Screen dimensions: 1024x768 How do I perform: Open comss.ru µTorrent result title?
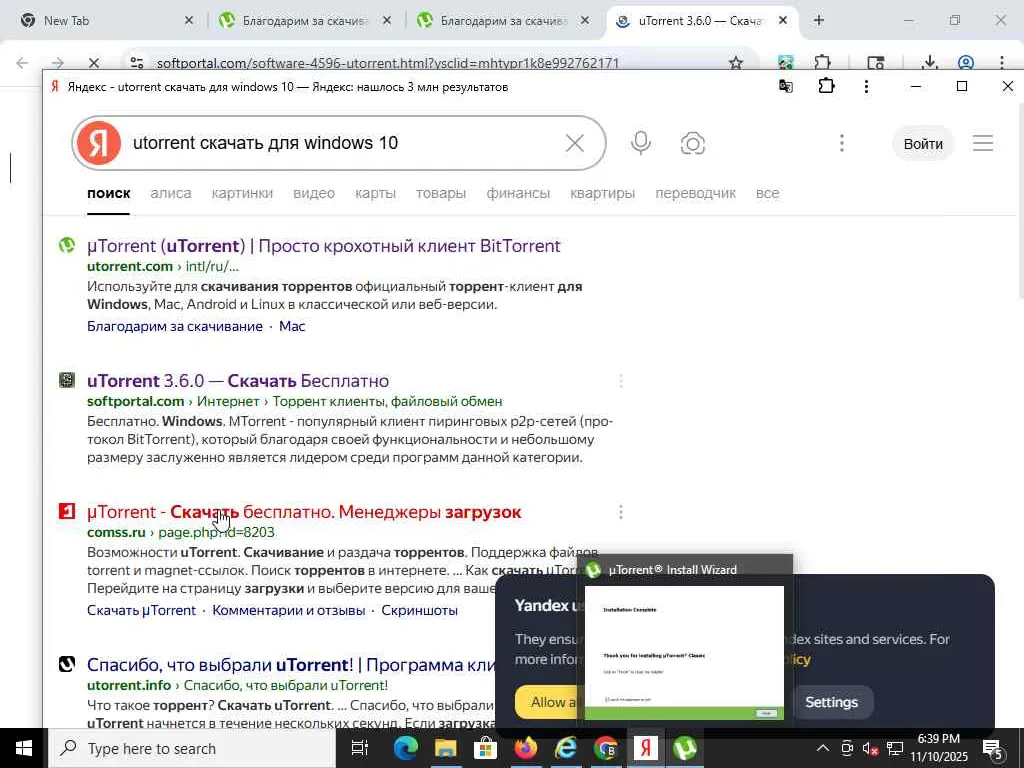pos(304,512)
